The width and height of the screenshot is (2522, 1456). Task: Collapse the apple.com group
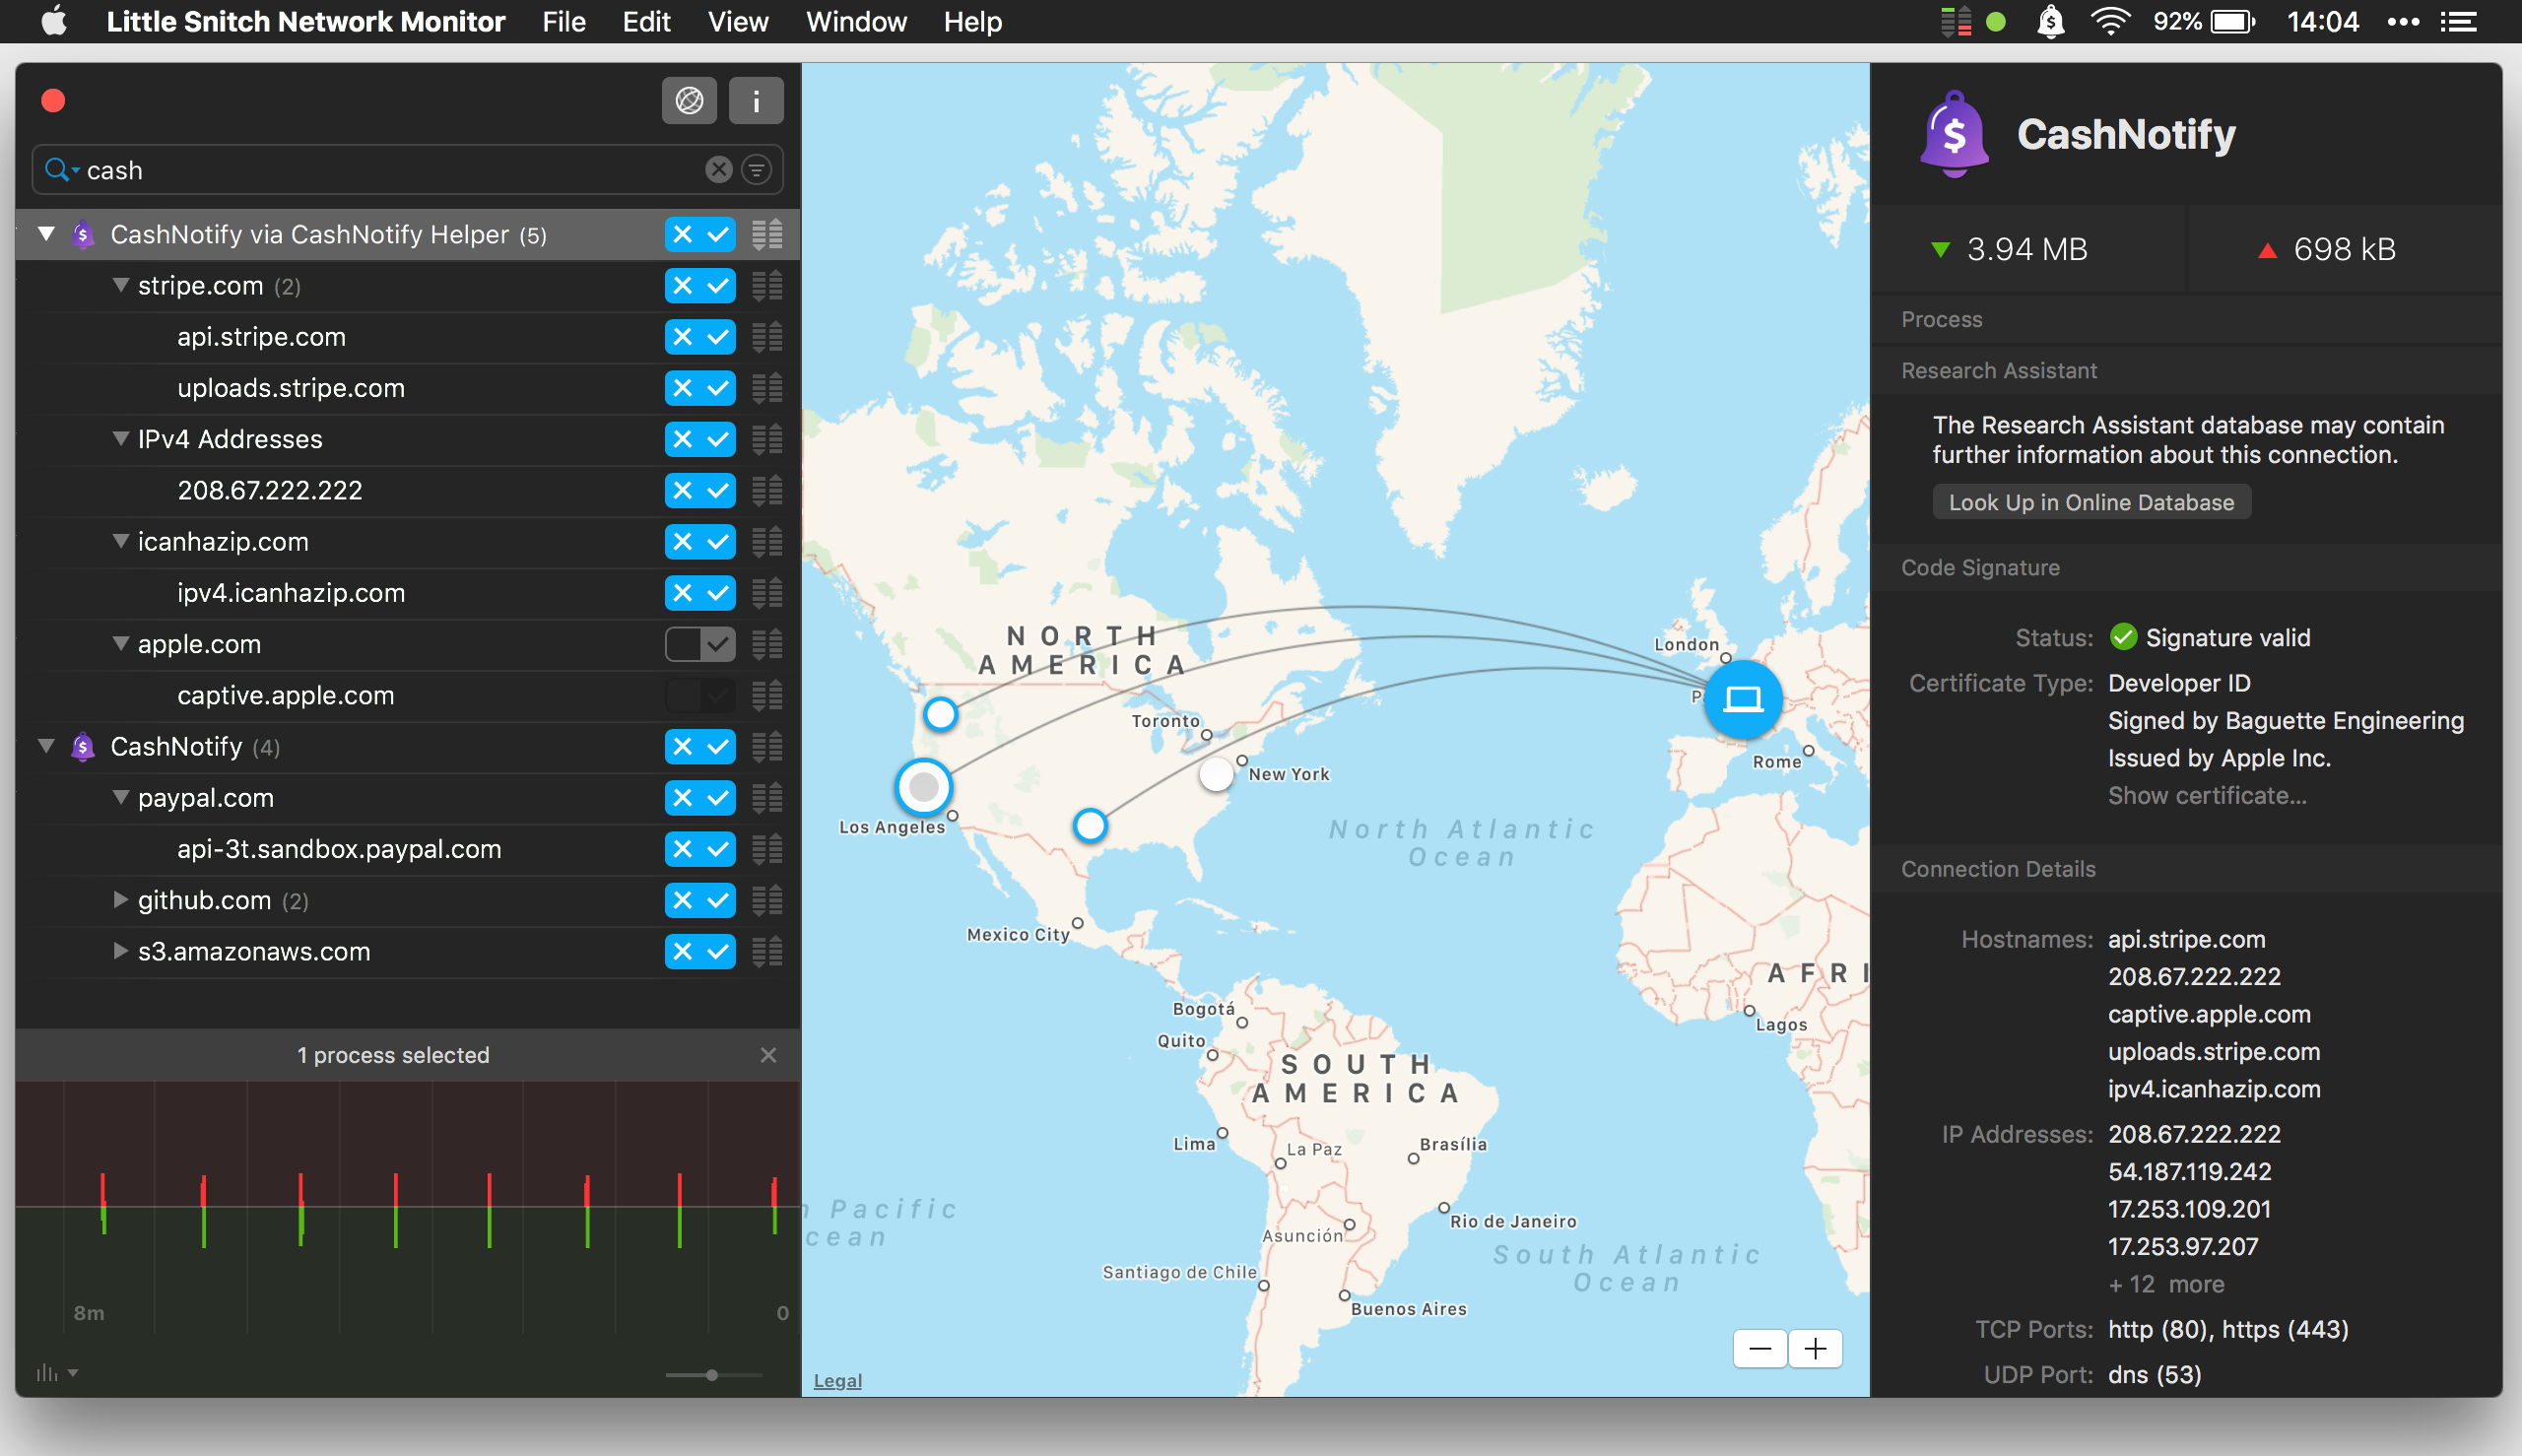click(x=121, y=644)
